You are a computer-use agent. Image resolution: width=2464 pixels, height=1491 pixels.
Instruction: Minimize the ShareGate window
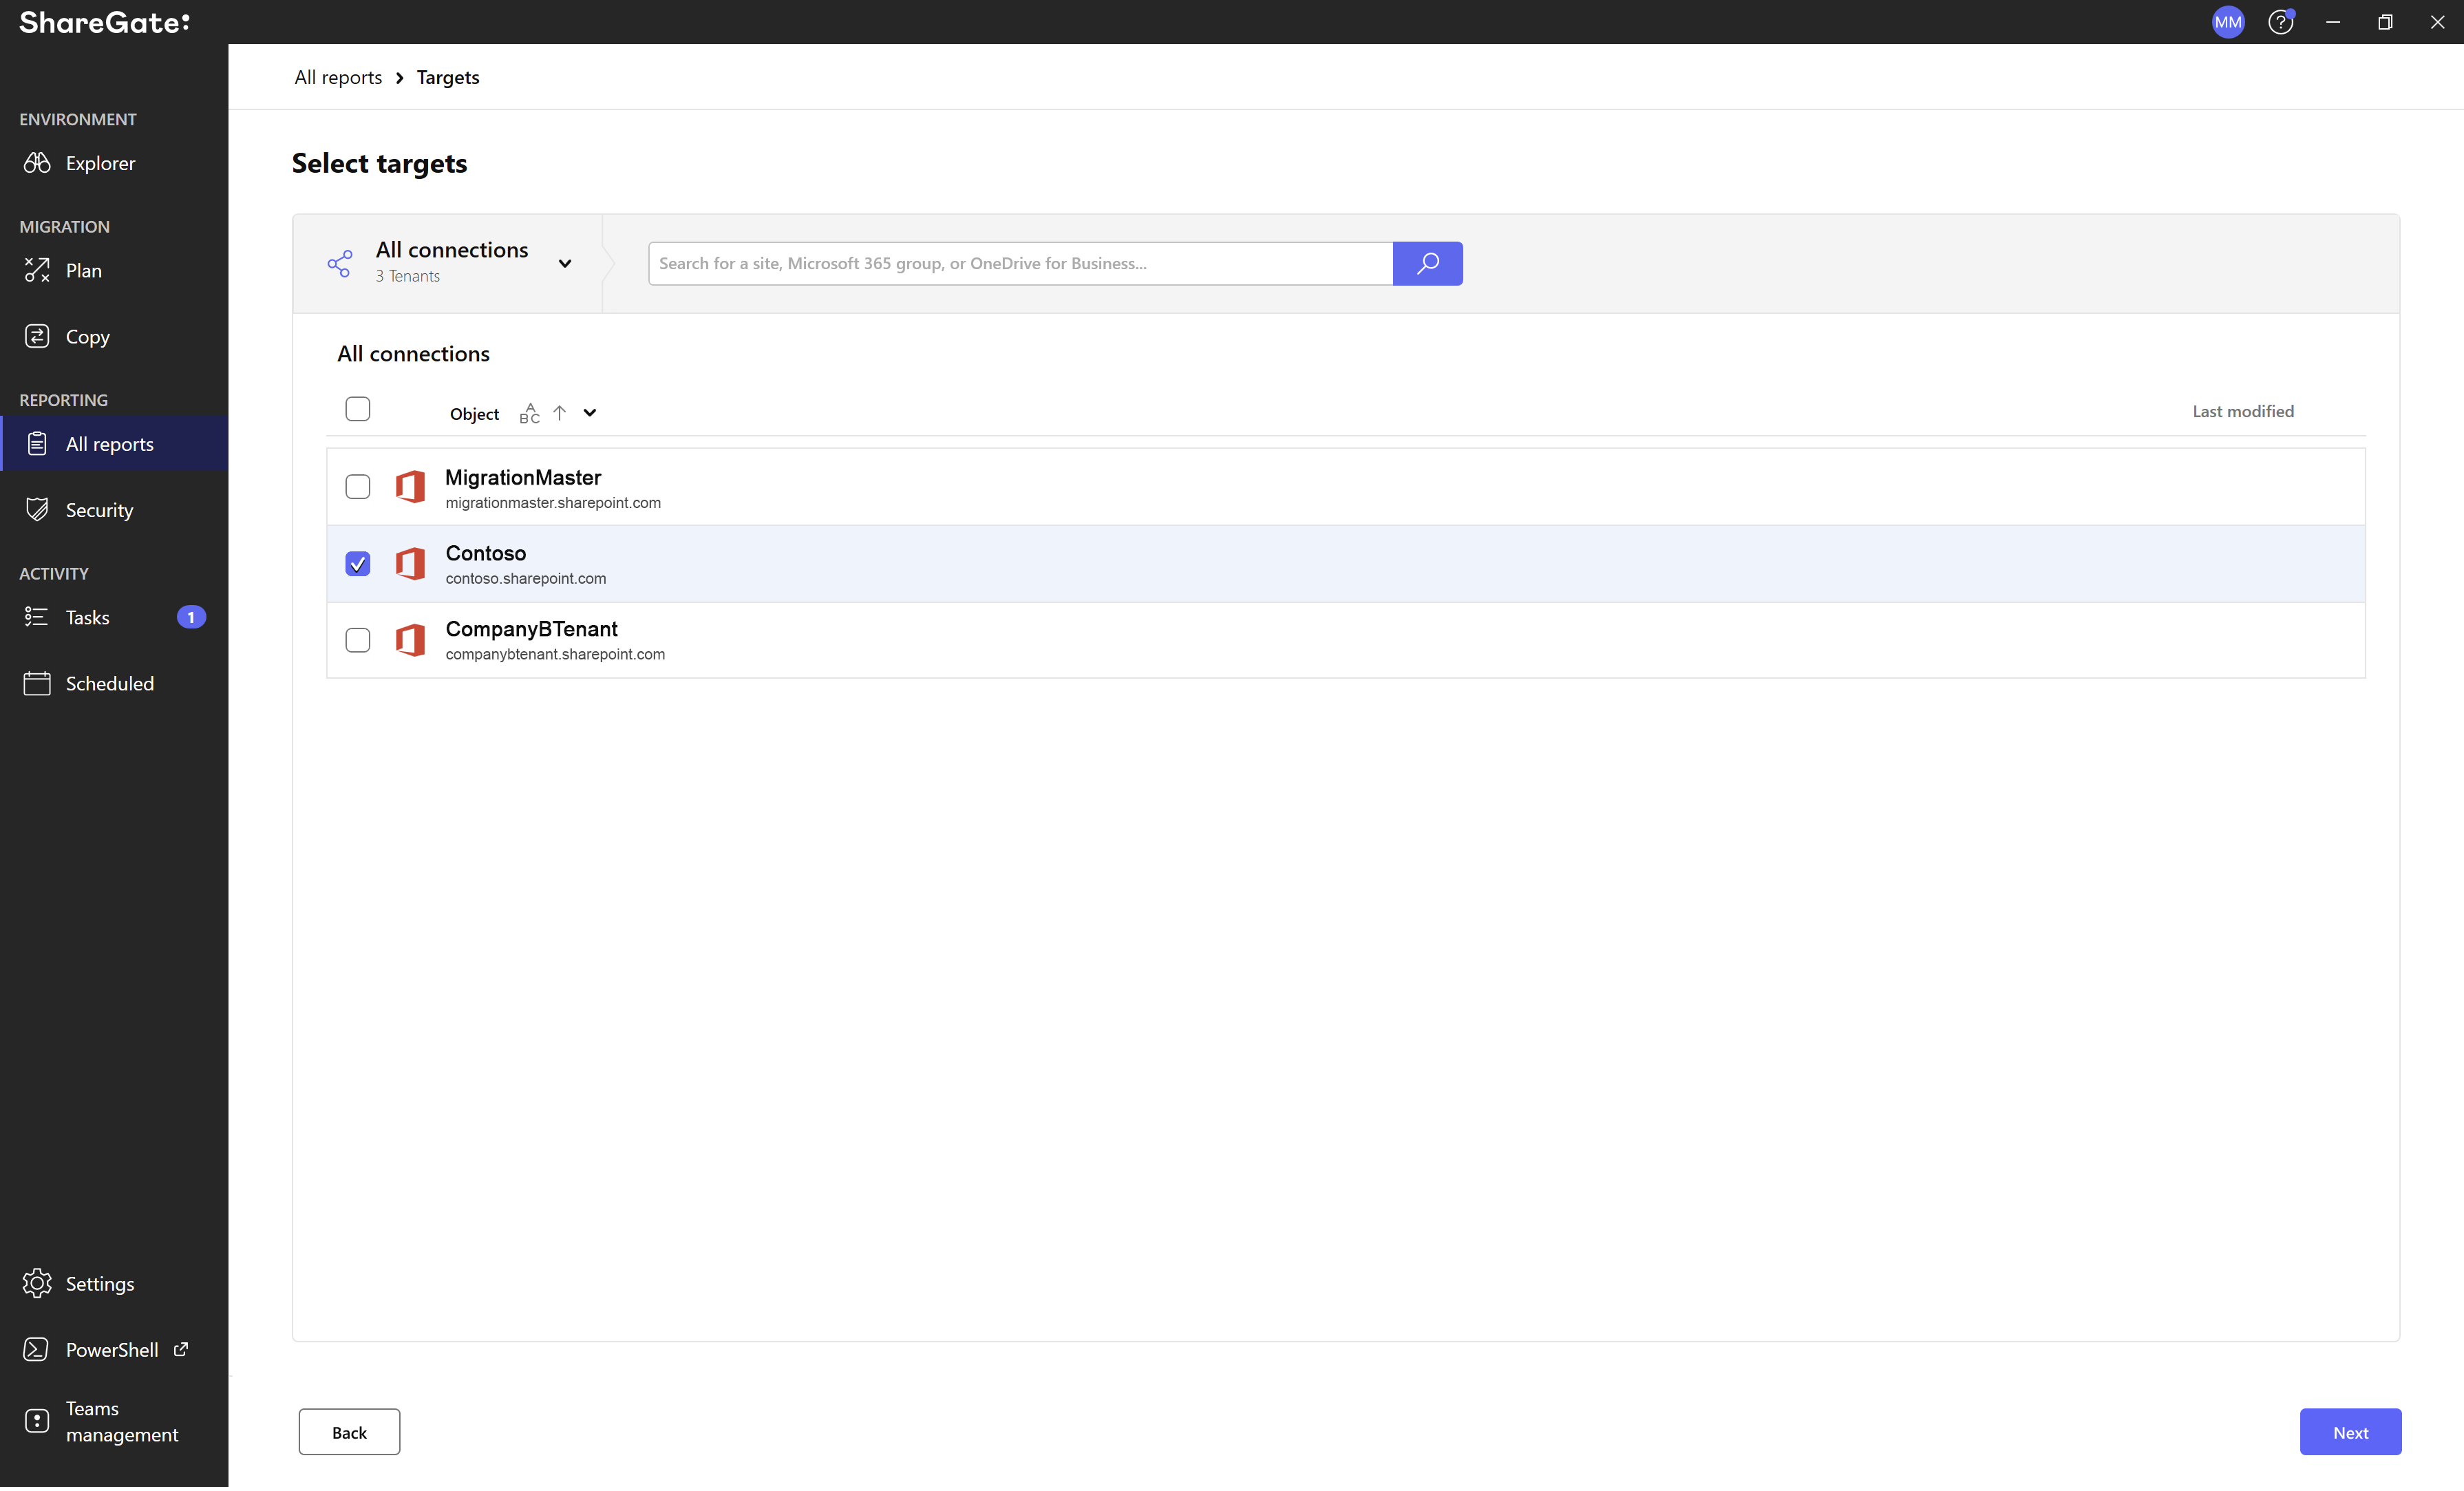[2333, 22]
